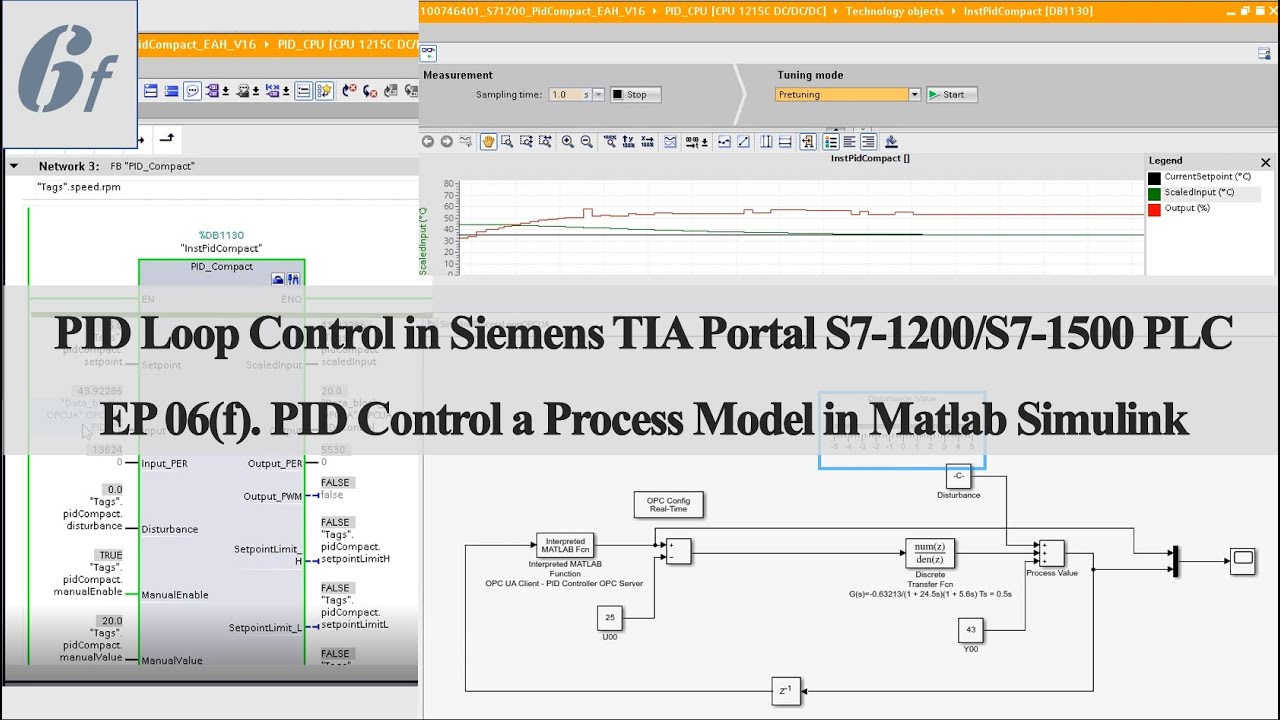1280x720 pixels.
Task: Open the dropdown arrow next to the trend measuring icon
Action: 705,141
